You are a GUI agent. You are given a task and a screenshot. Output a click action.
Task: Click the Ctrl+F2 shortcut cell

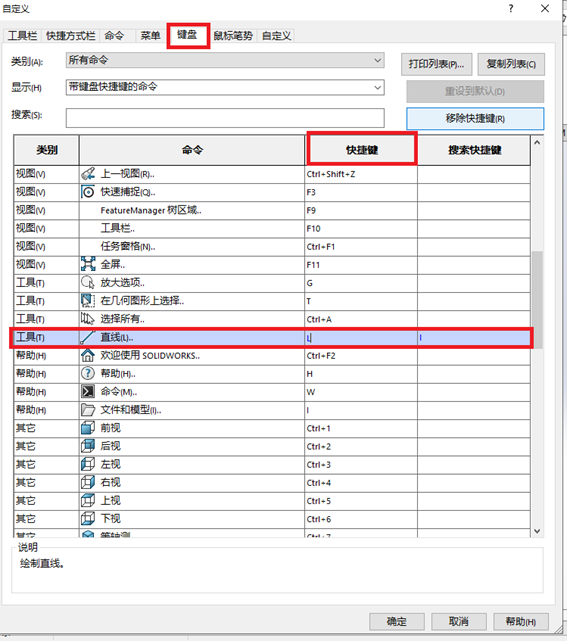361,356
